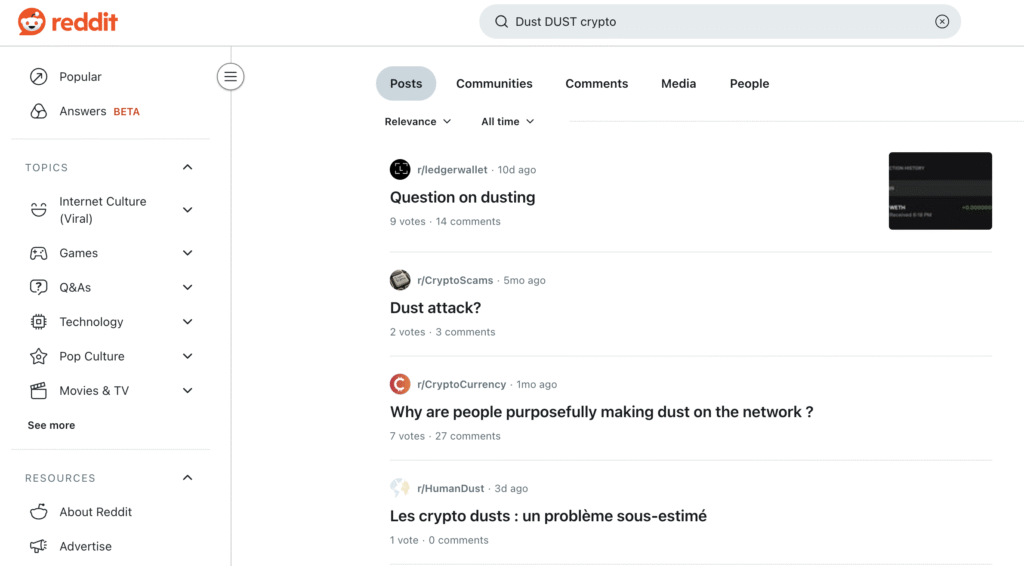Open the Relevance sort dropdown
Image resolution: width=1024 pixels, height=566 pixels.
(x=418, y=122)
